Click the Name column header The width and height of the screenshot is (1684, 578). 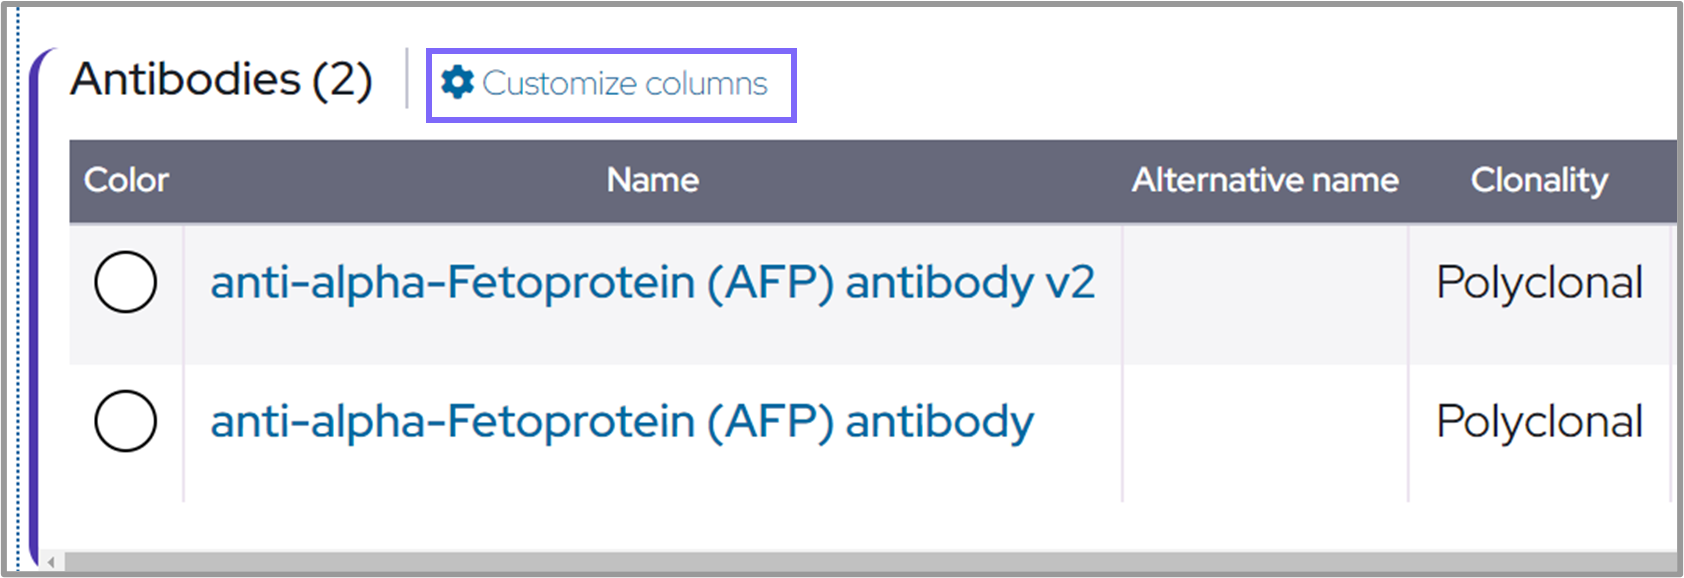652,180
